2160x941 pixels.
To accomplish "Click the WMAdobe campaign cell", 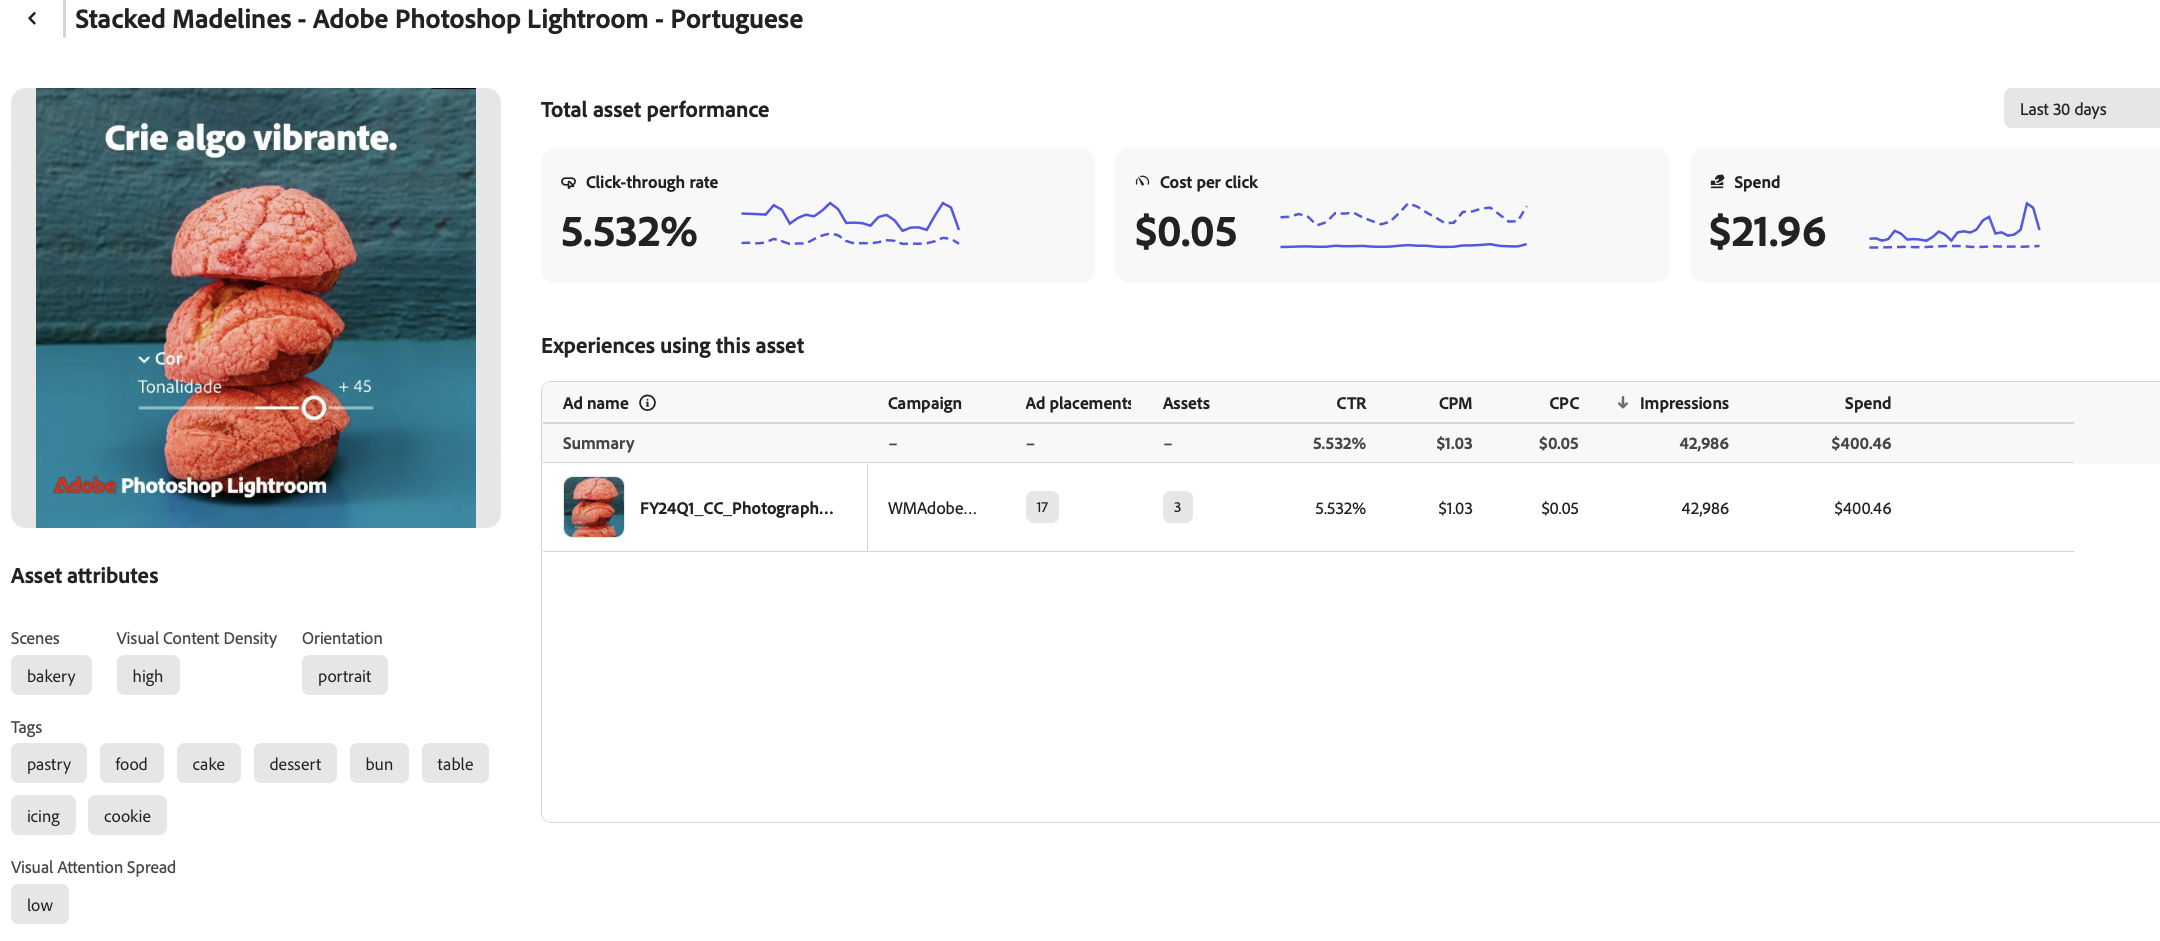I will coord(932,508).
